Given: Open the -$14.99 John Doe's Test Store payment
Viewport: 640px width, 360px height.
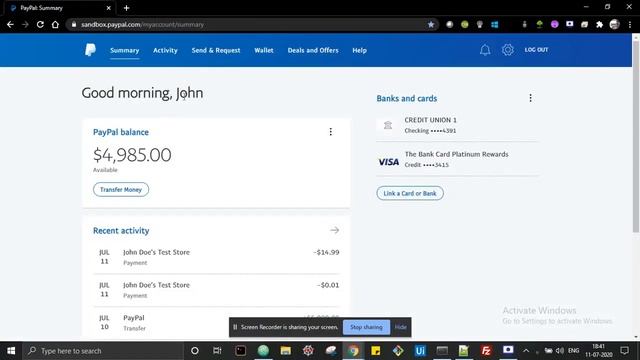Looking at the screenshot, I should 216,257.
